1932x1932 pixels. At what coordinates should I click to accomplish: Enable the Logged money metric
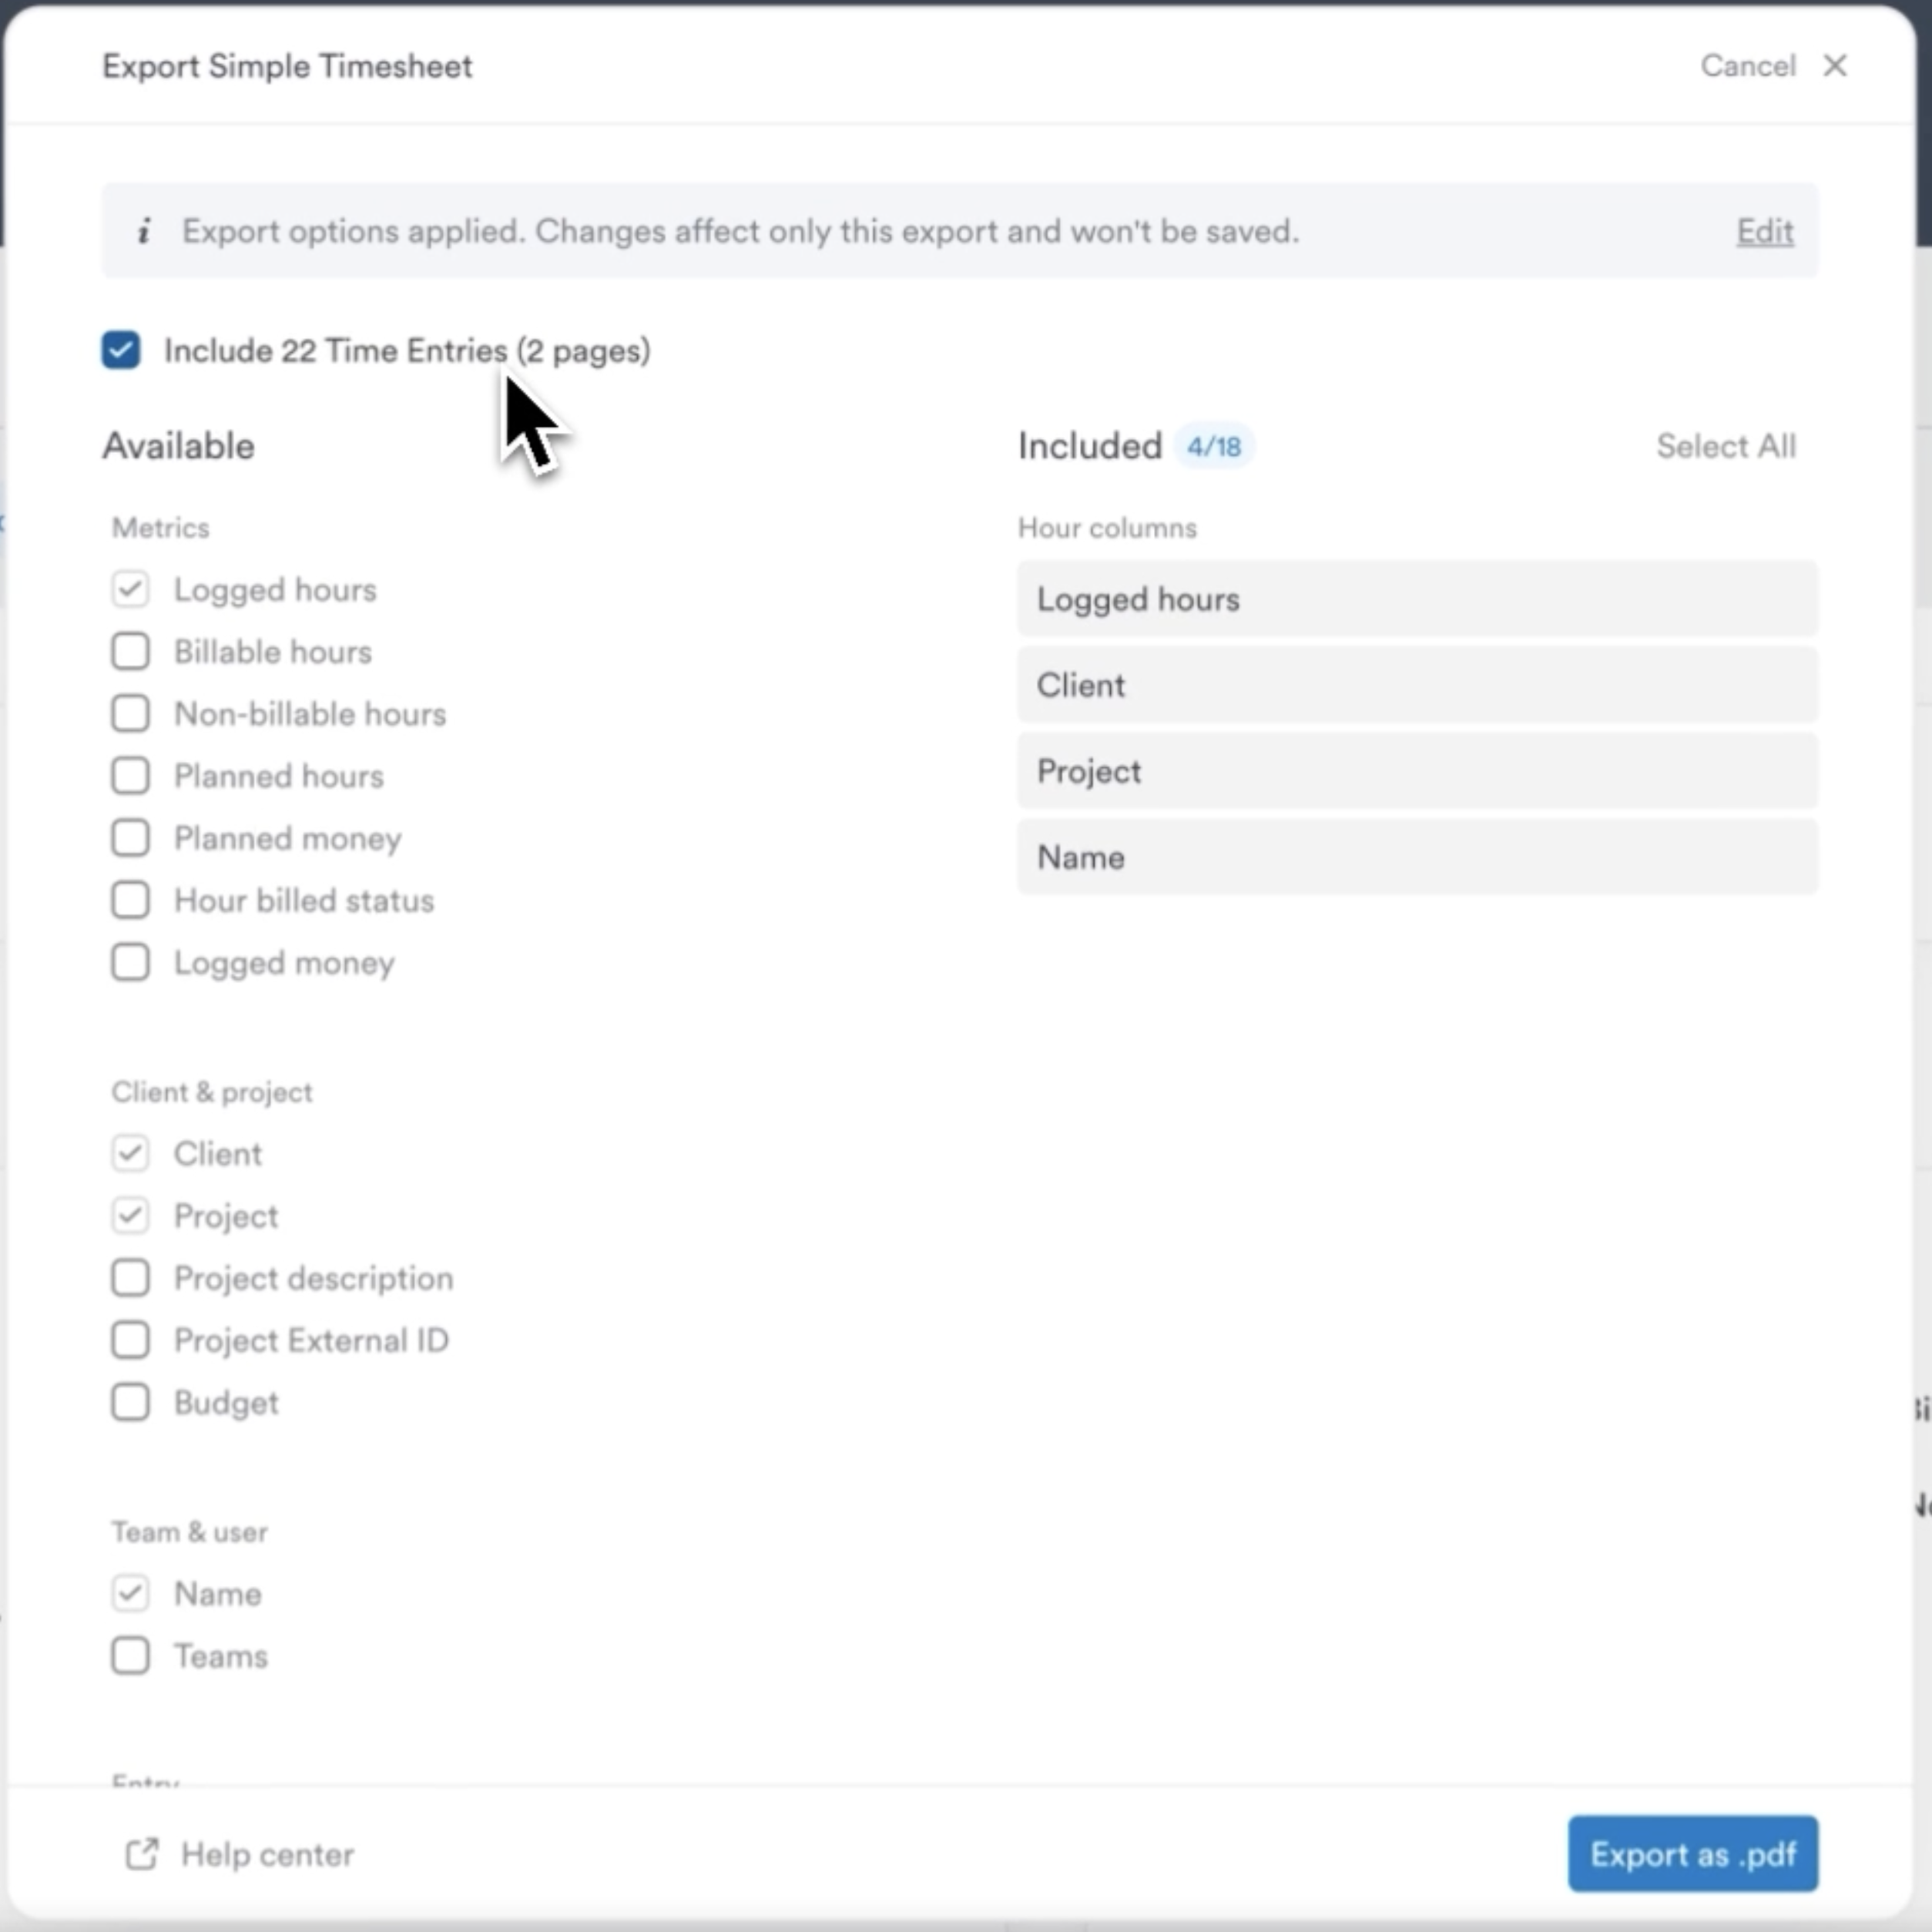point(130,962)
